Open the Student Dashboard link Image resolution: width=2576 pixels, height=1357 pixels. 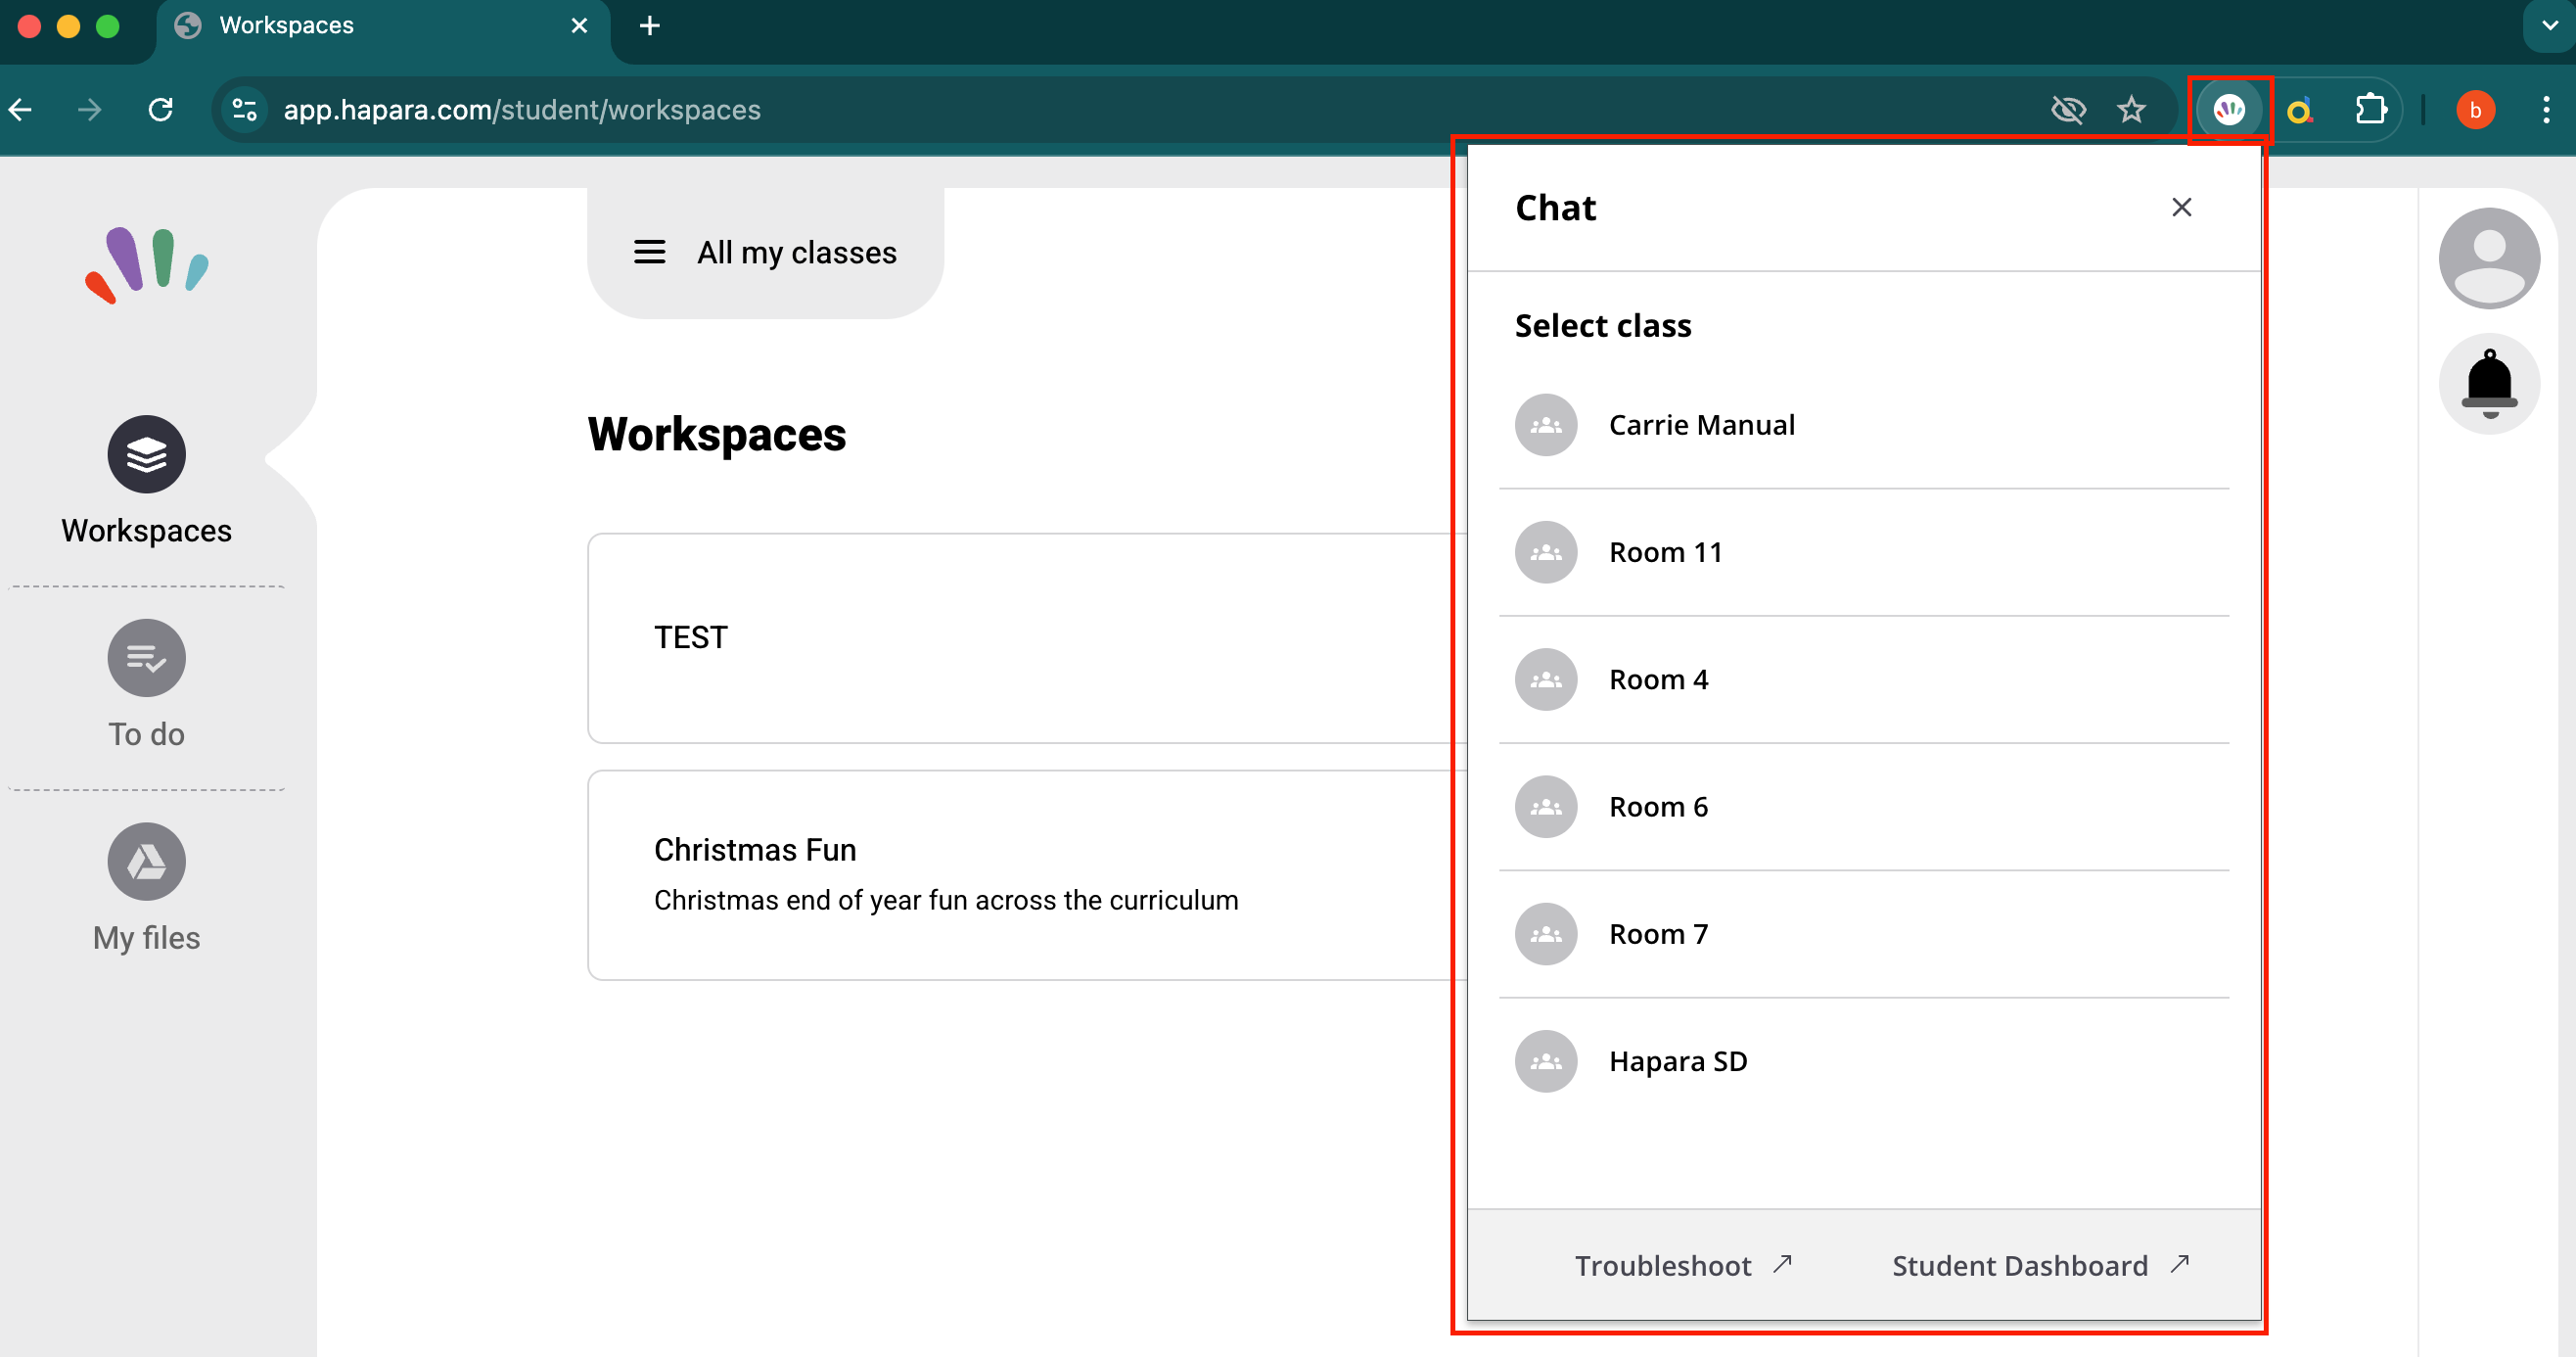[2040, 1265]
